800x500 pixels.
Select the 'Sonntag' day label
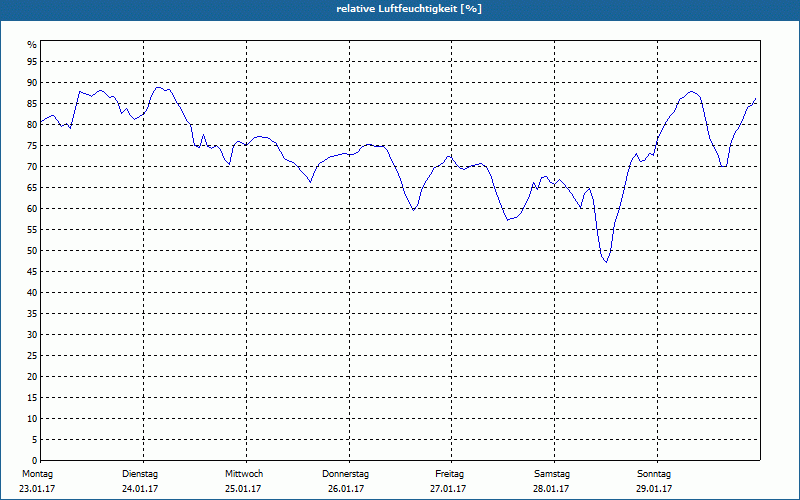tap(654, 474)
